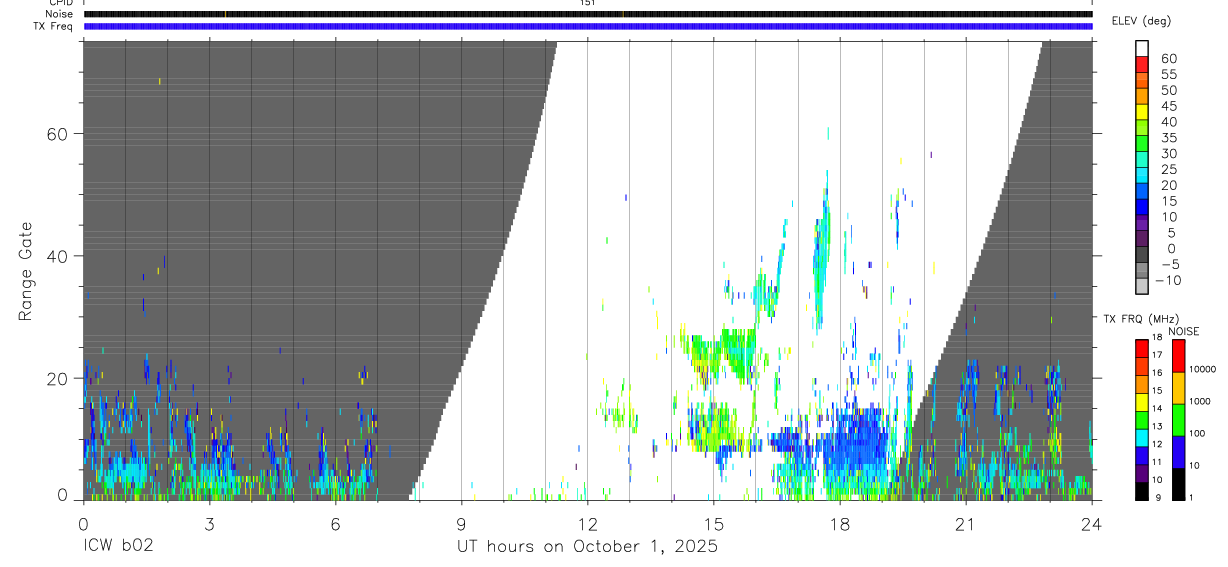The height and width of the screenshot is (567, 1228).
Task: Click the light gray bottom segment of ELEV colorbar
Action: (x=1142, y=286)
